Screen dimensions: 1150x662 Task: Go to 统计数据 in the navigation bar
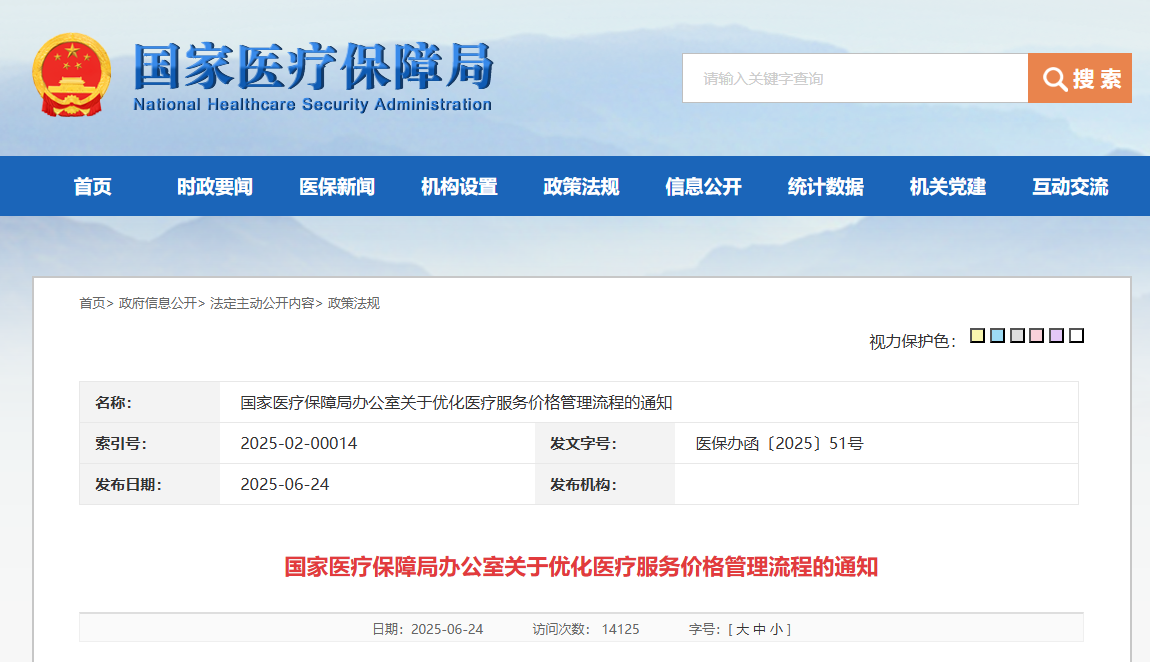pos(825,187)
